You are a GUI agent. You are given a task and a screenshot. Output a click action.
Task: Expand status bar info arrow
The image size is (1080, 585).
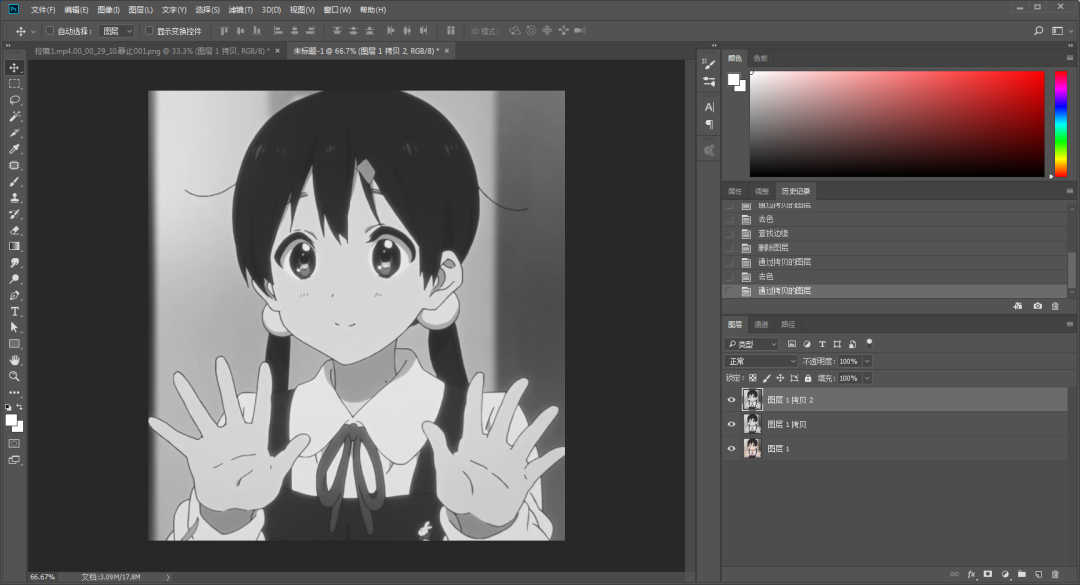point(168,577)
